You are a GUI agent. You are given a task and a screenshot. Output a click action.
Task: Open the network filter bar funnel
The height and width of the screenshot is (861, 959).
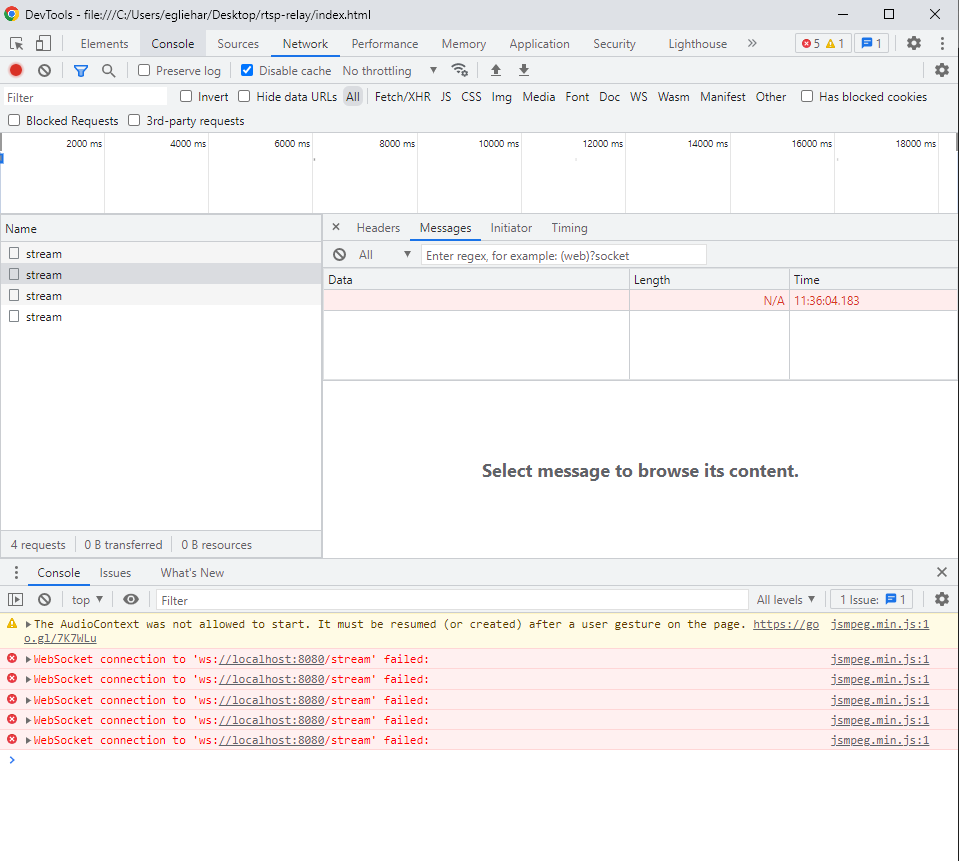80,70
